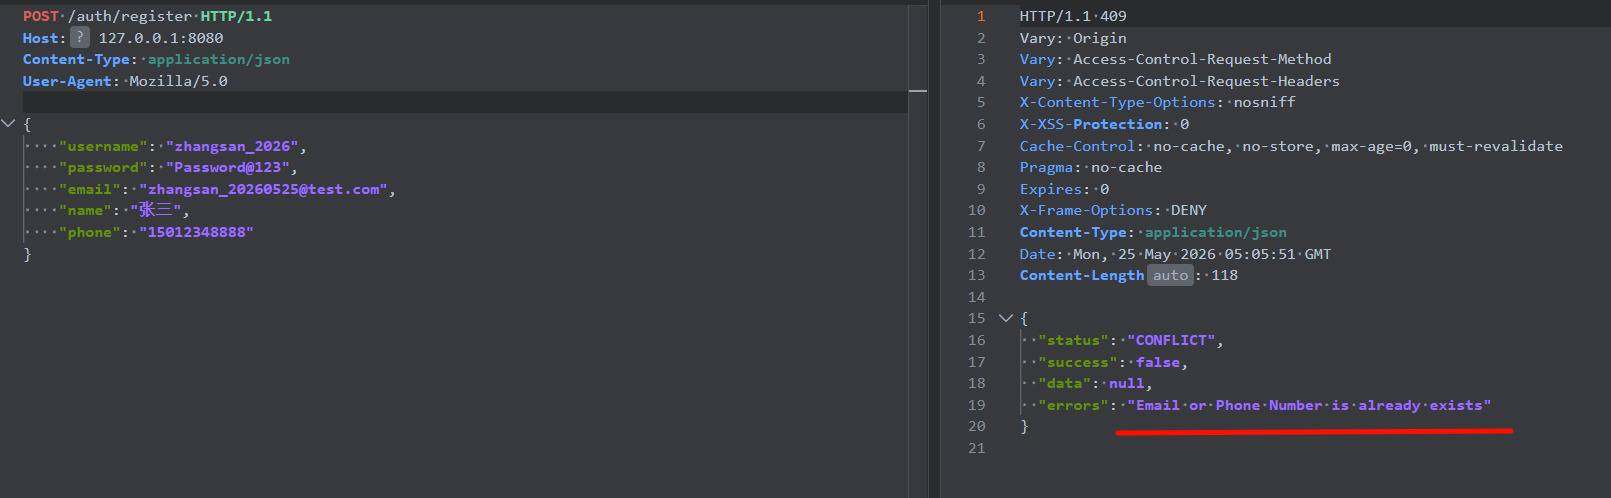Click the auto badge beside Content-Length
The width and height of the screenshot is (1611, 498).
pyautogui.click(x=1170, y=275)
